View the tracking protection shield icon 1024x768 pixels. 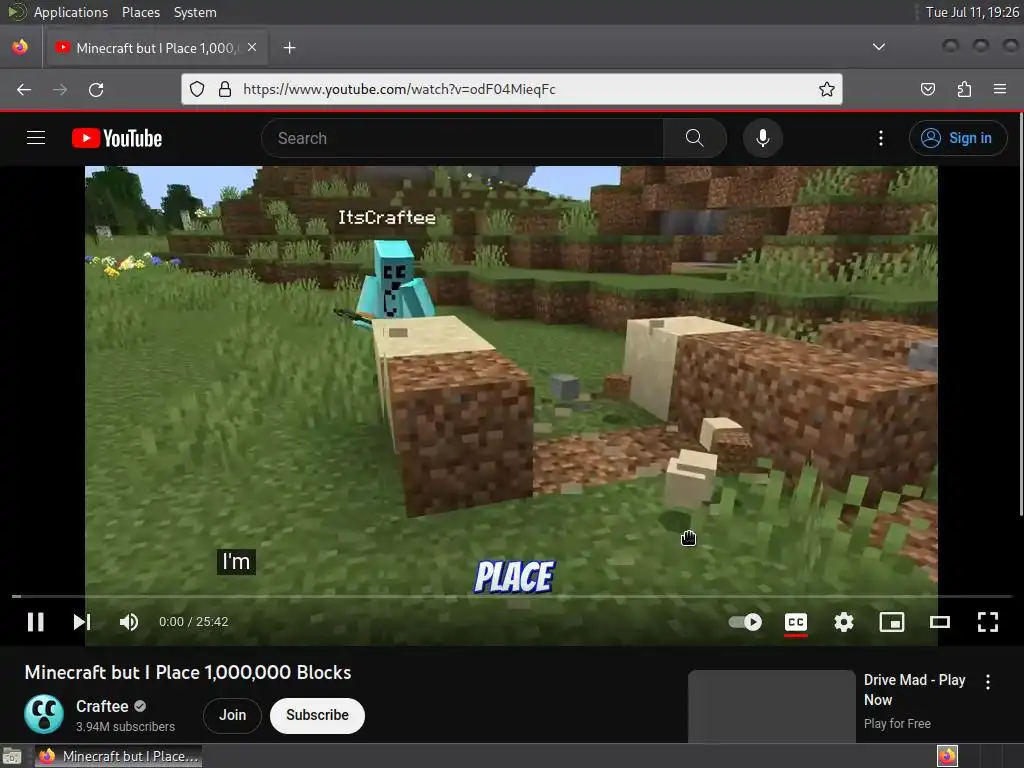click(x=197, y=89)
